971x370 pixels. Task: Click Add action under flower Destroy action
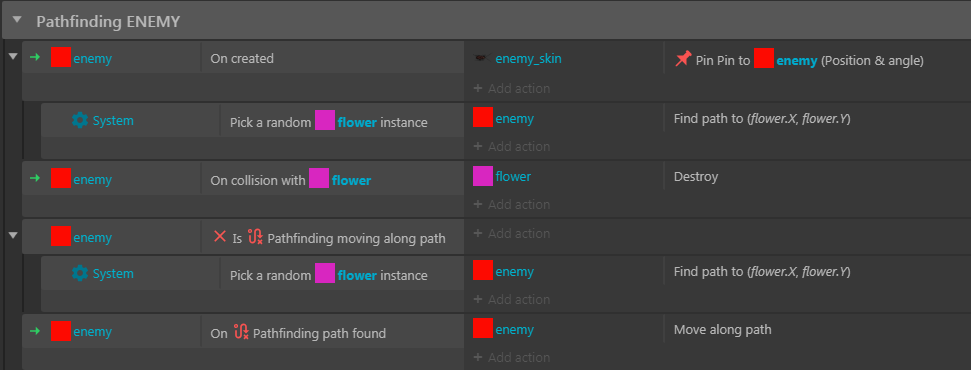pyautogui.click(x=512, y=205)
